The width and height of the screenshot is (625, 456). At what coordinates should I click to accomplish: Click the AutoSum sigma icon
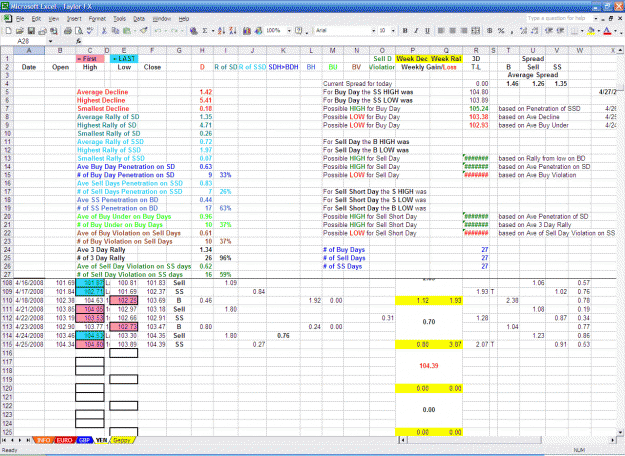[x=204, y=31]
